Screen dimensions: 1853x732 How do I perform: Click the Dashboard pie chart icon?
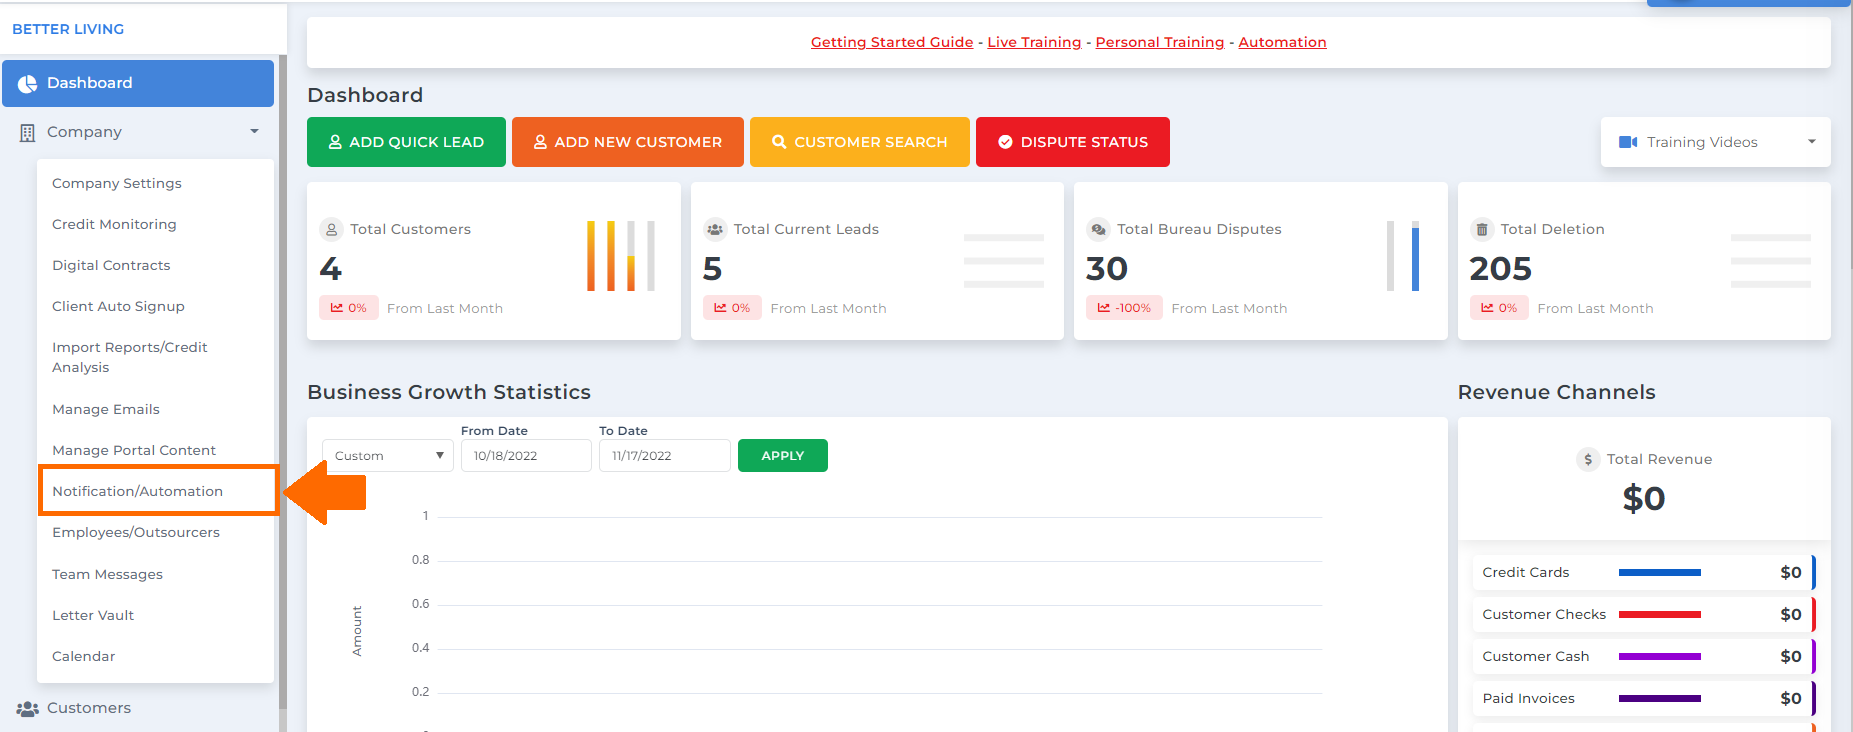click(27, 84)
